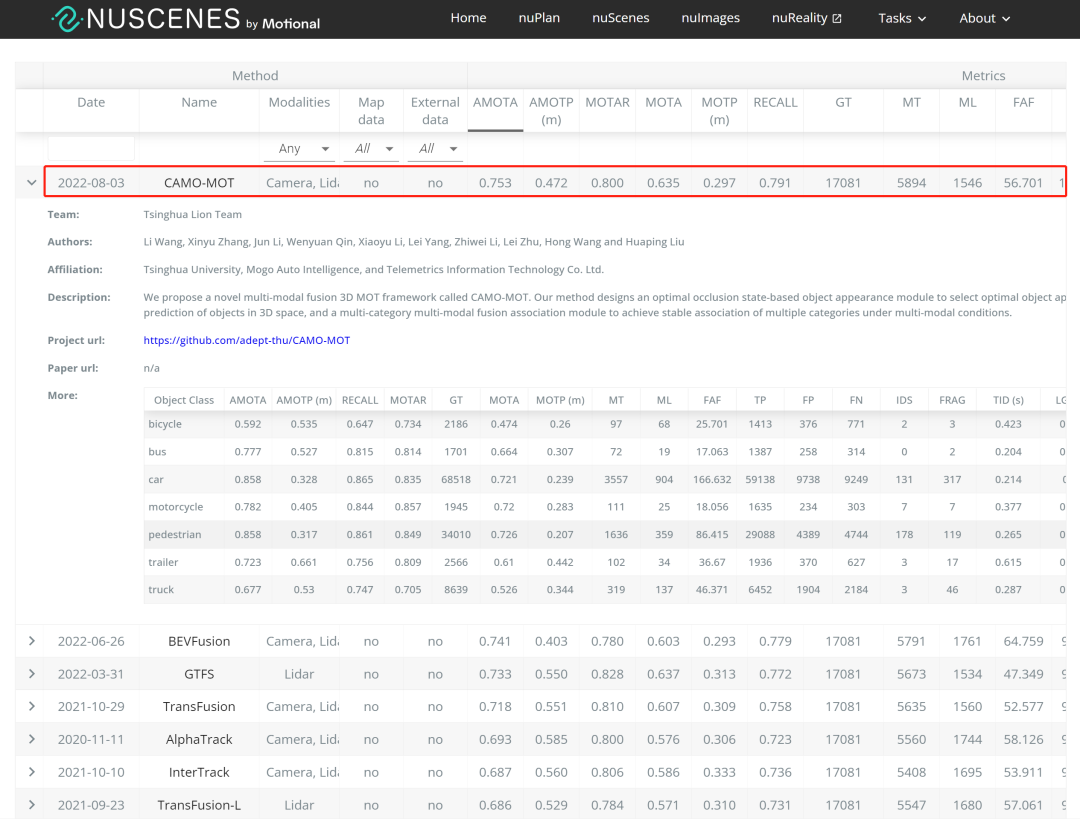Image resolution: width=1080 pixels, height=819 pixels.
Task: Sort by RECALL column header
Action: tap(775, 103)
